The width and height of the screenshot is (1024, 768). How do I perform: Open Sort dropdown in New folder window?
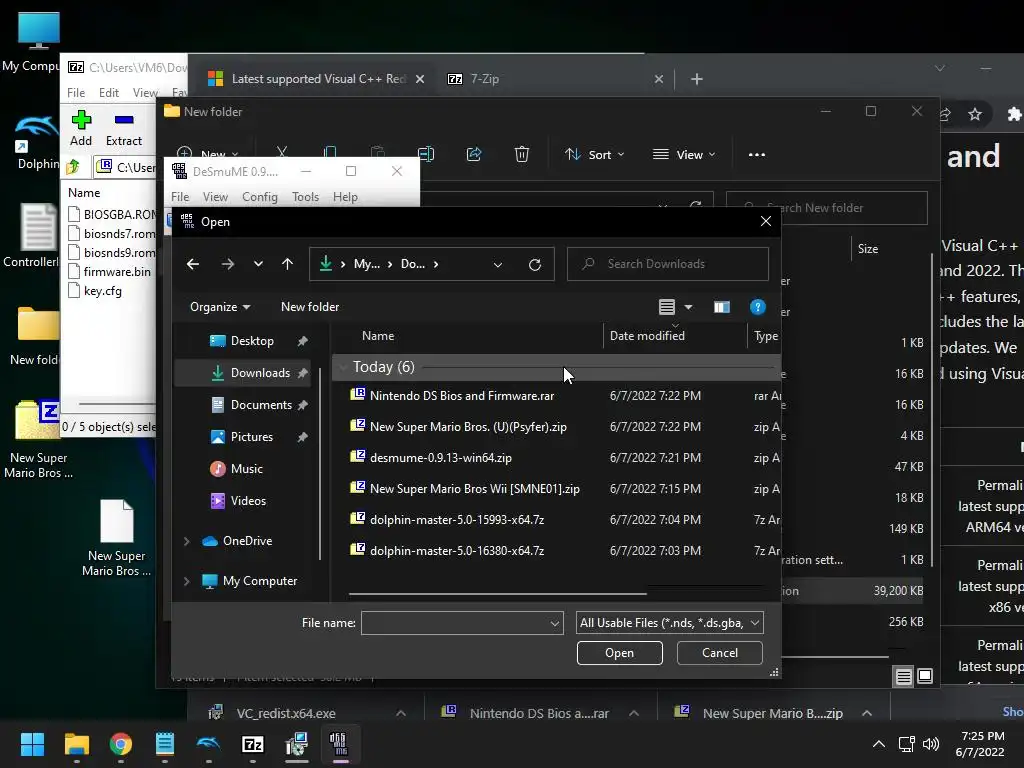(594, 155)
